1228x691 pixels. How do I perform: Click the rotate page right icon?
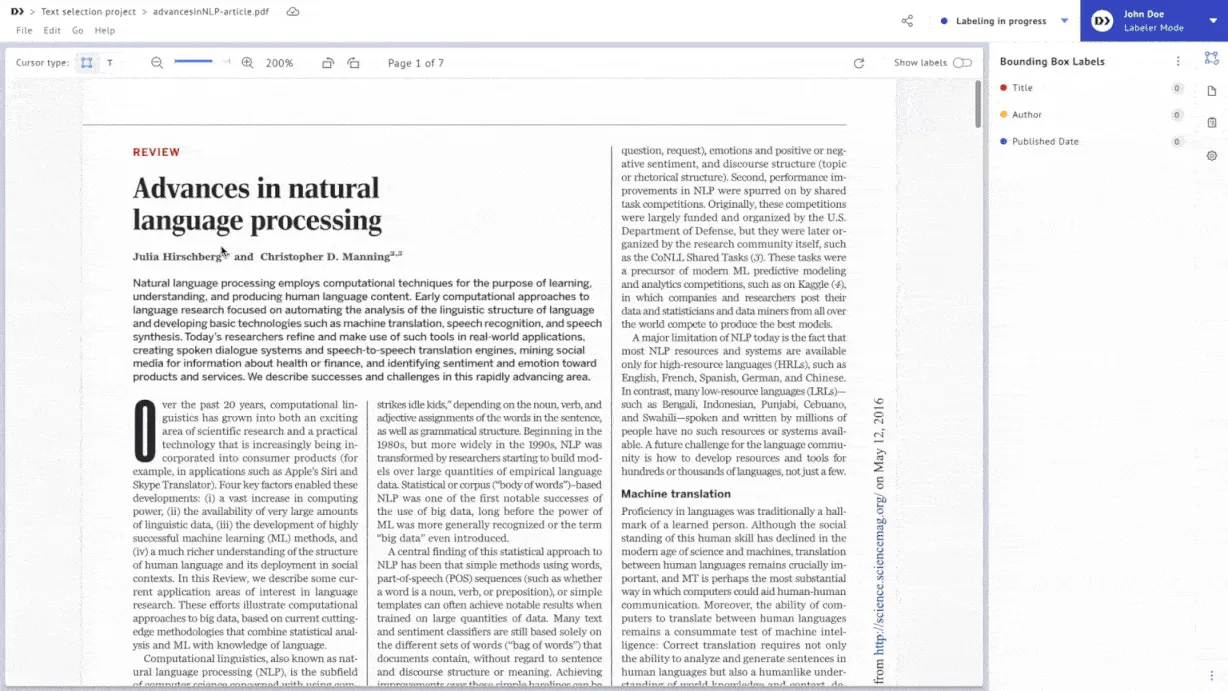coord(353,63)
